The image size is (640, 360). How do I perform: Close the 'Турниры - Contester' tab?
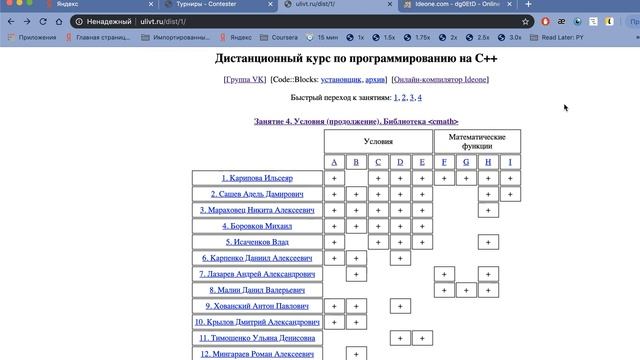point(270,4)
